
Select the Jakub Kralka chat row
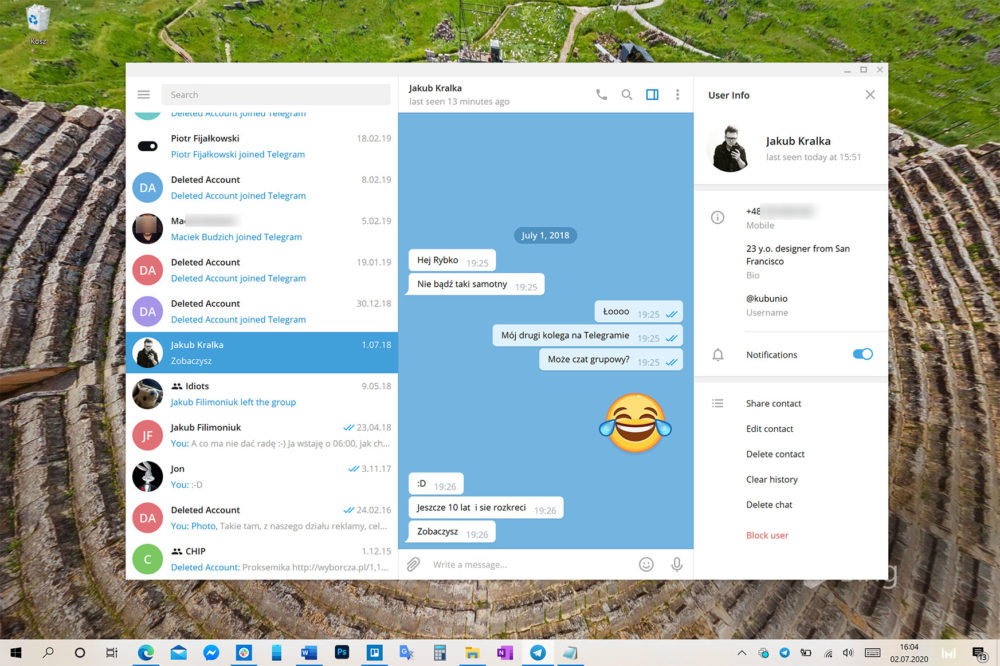coord(261,352)
